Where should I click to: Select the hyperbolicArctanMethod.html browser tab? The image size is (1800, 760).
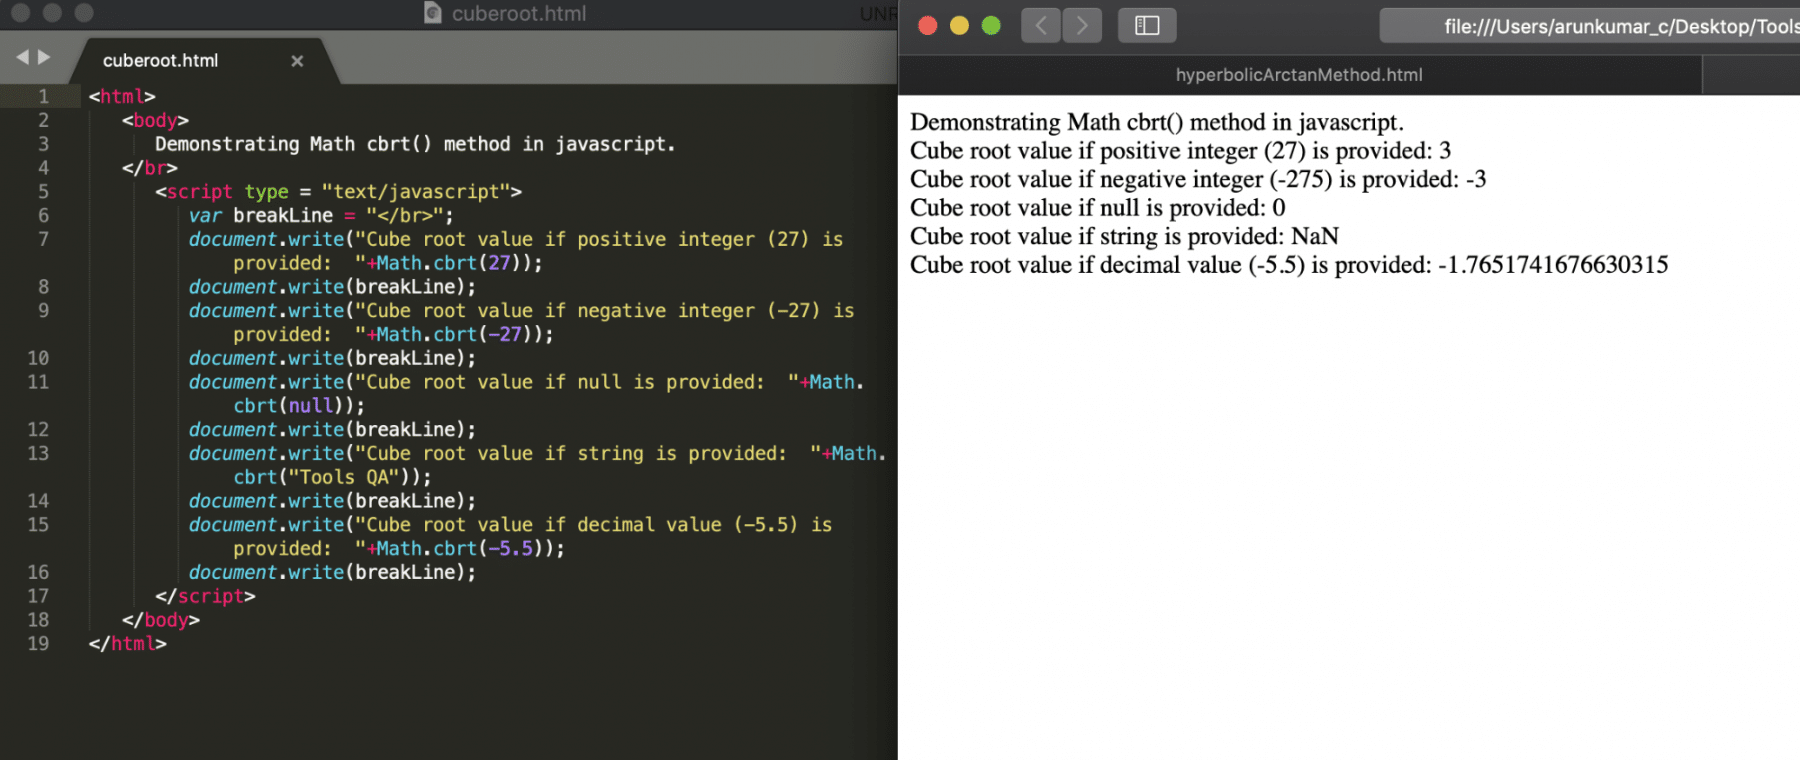[1299, 75]
